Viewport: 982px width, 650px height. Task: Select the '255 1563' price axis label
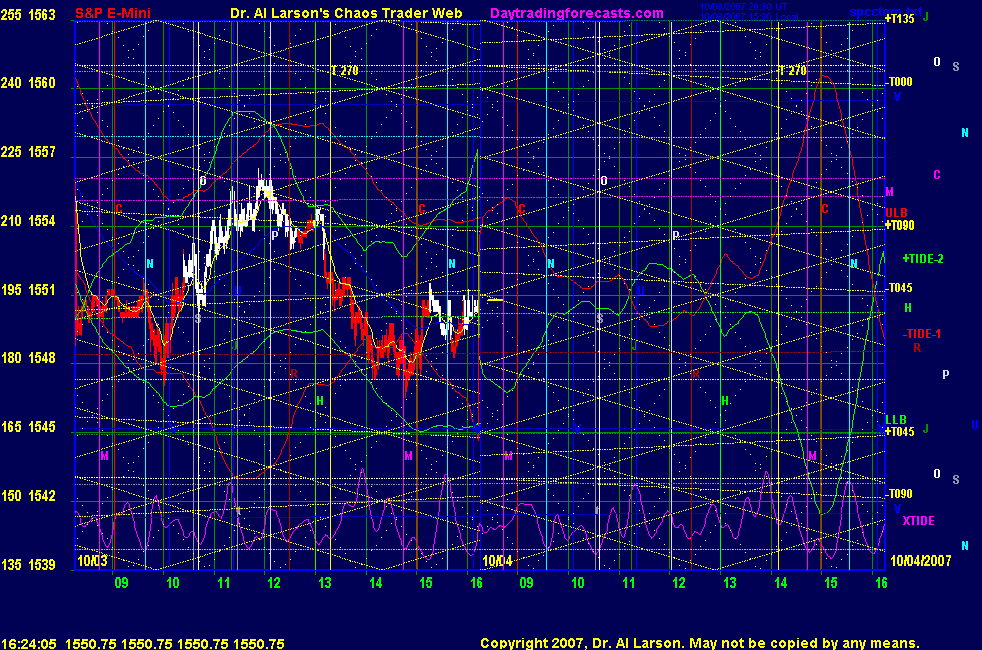28,15
